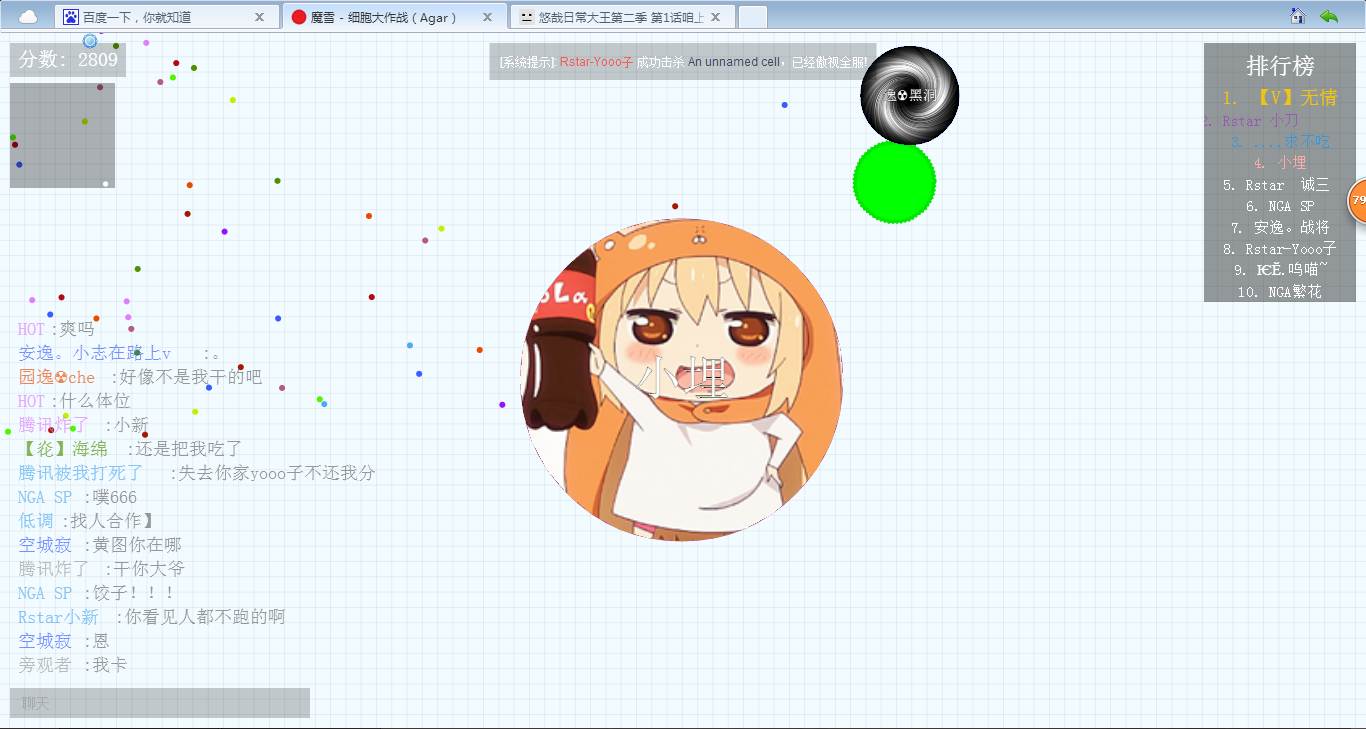Click the green back arrow icon
This screenshot has width=1366, height=729.
click(x=1328, y=16)
